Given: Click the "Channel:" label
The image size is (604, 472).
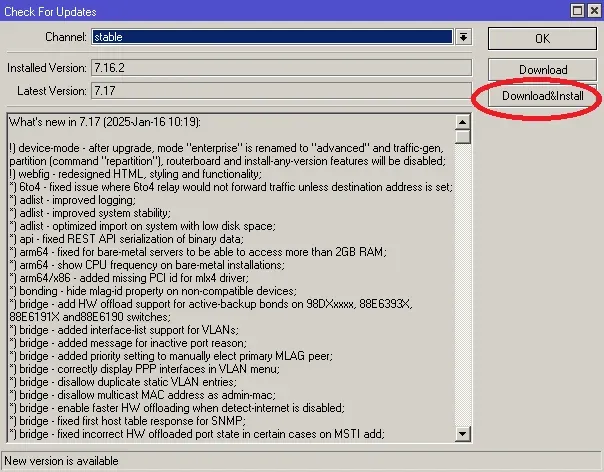Looking at the screenshot, I should pos(66,37).
